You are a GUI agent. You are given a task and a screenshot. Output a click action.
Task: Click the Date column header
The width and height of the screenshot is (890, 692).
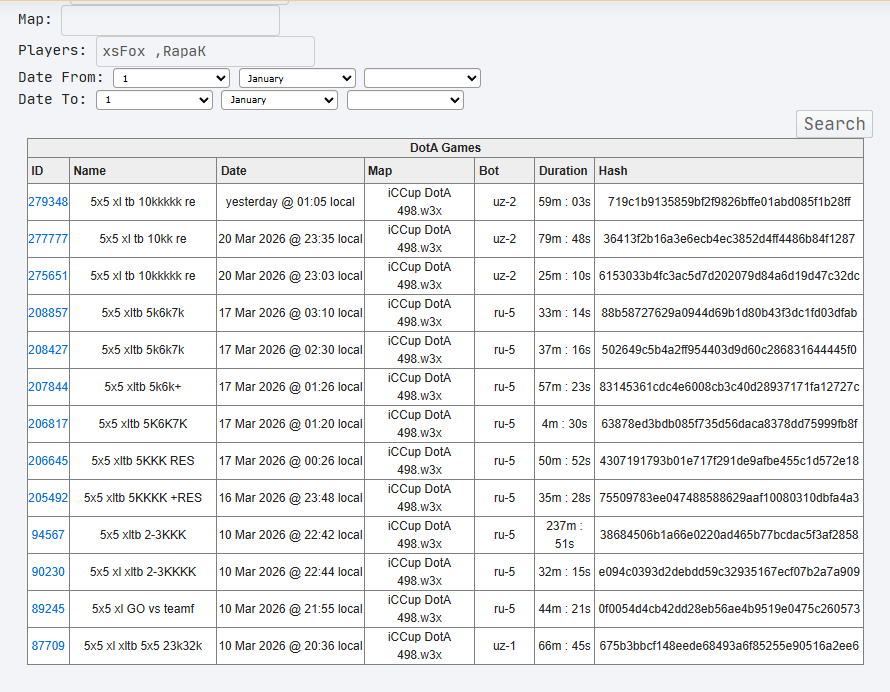[291, 171]
